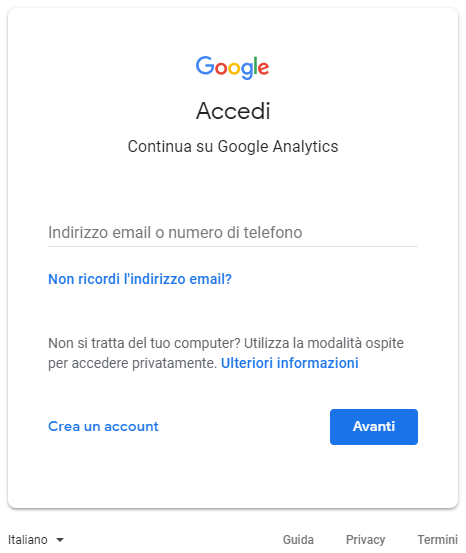Open the Privacy footer link
The height and width of the screenshot is (553, 466).
tap(365, 540)
